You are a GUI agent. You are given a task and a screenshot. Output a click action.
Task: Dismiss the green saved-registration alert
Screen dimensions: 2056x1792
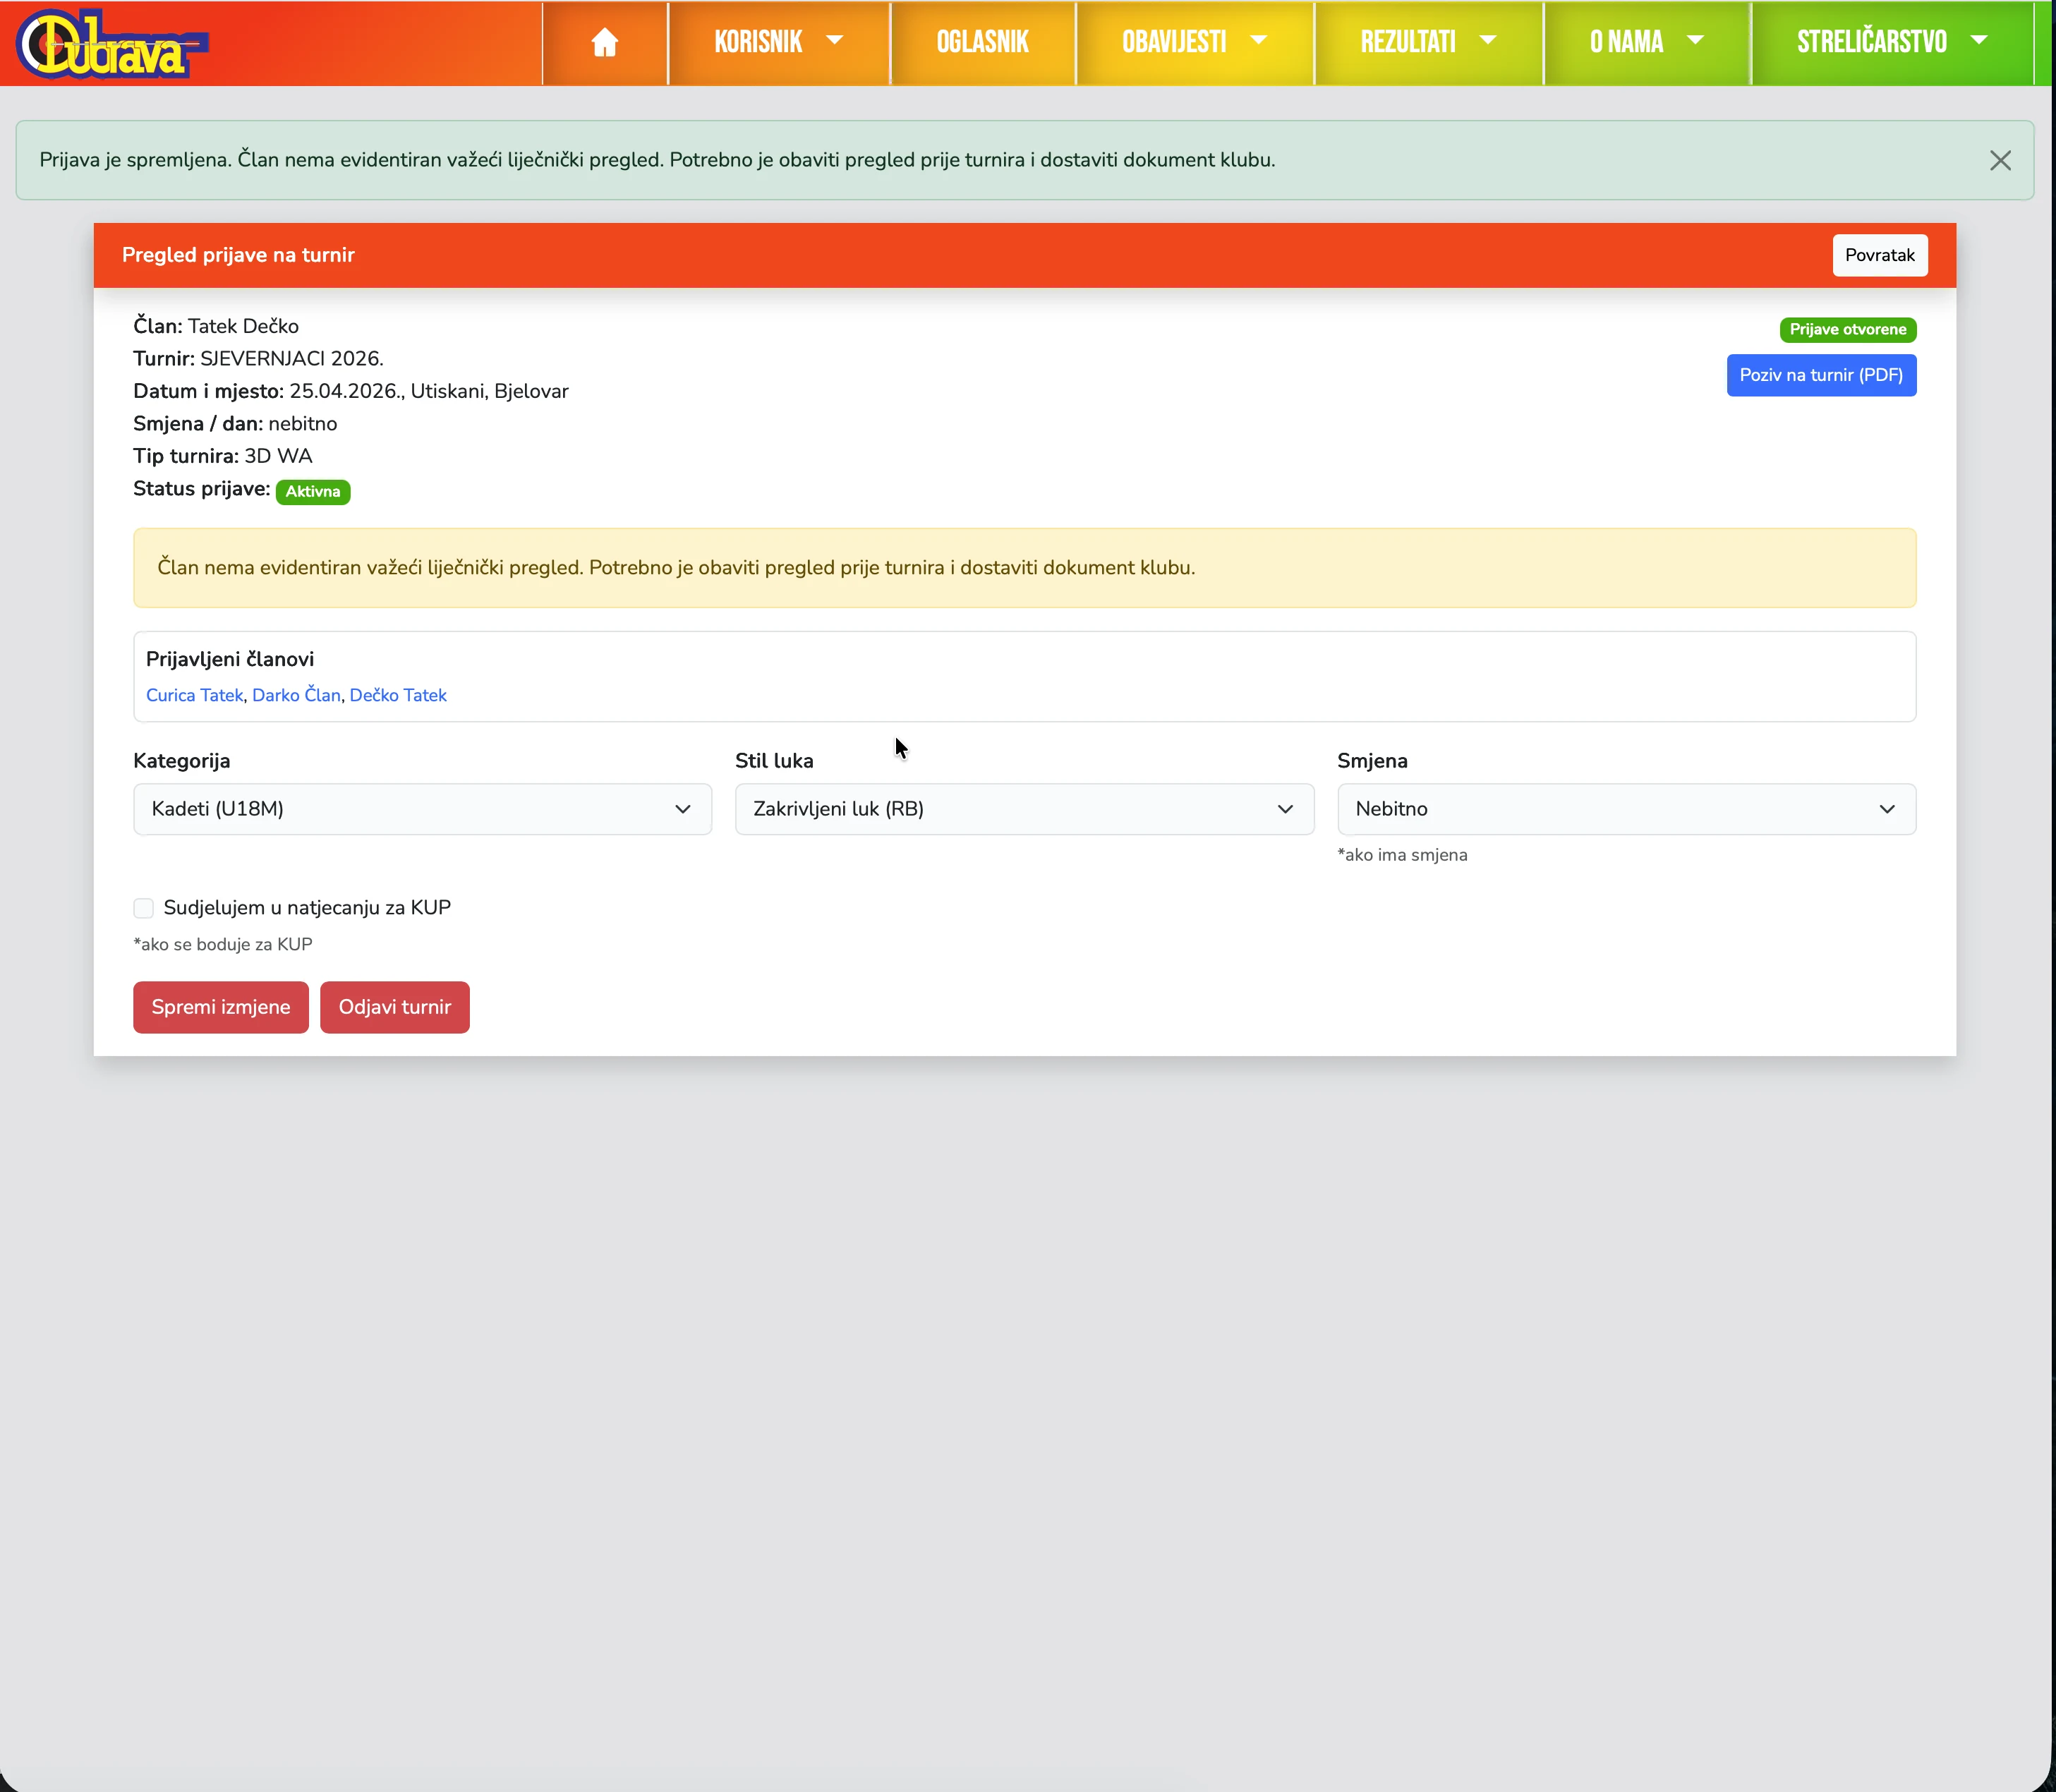click(1999, 160)
